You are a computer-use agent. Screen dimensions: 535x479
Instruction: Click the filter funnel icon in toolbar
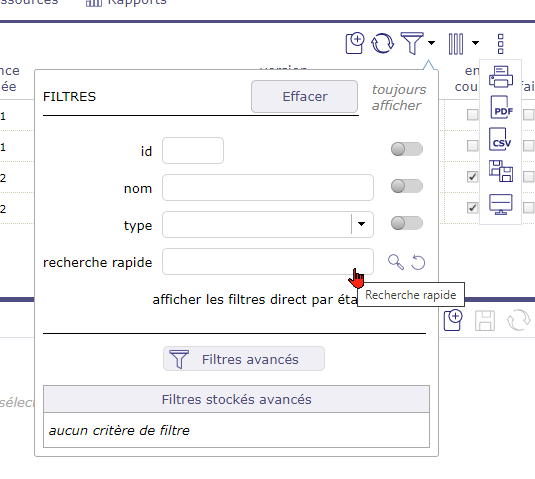pos(412,43)
